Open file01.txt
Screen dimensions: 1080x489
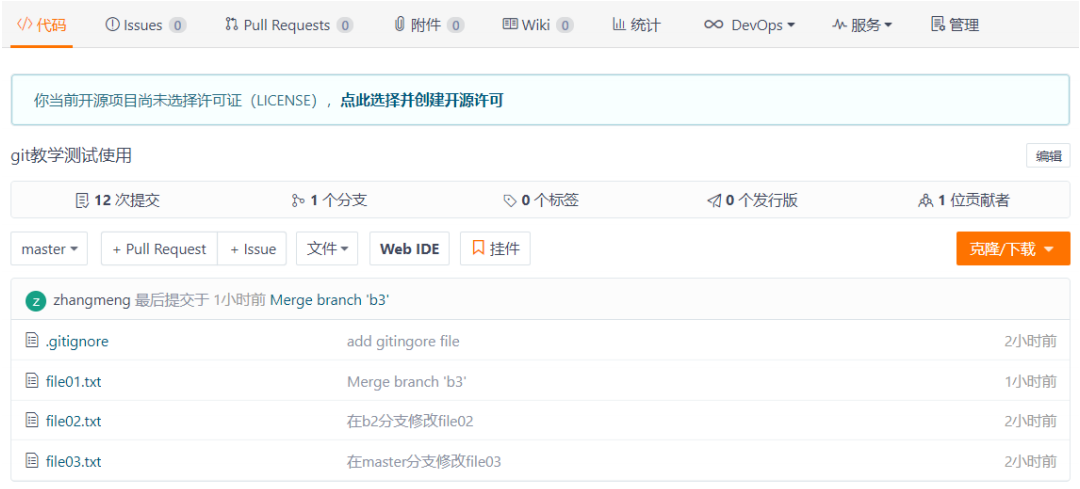[x=73, y=381]
